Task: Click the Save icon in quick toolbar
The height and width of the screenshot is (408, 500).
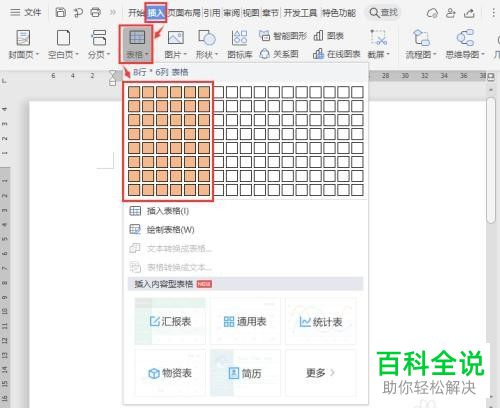Action: tap(61, 13)
